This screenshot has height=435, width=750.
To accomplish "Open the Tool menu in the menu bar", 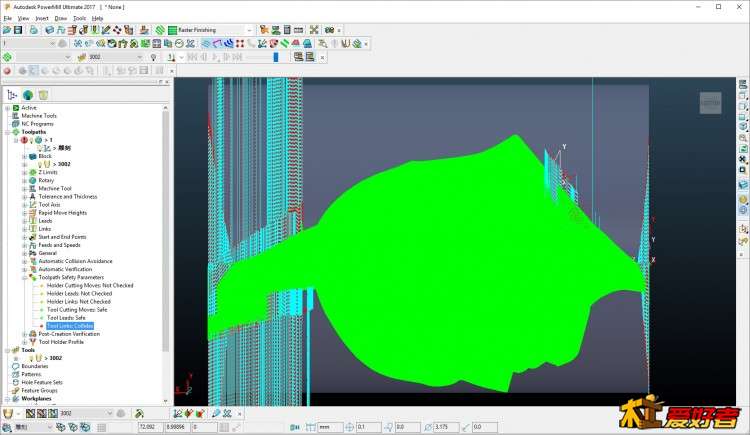I will 79,18.
